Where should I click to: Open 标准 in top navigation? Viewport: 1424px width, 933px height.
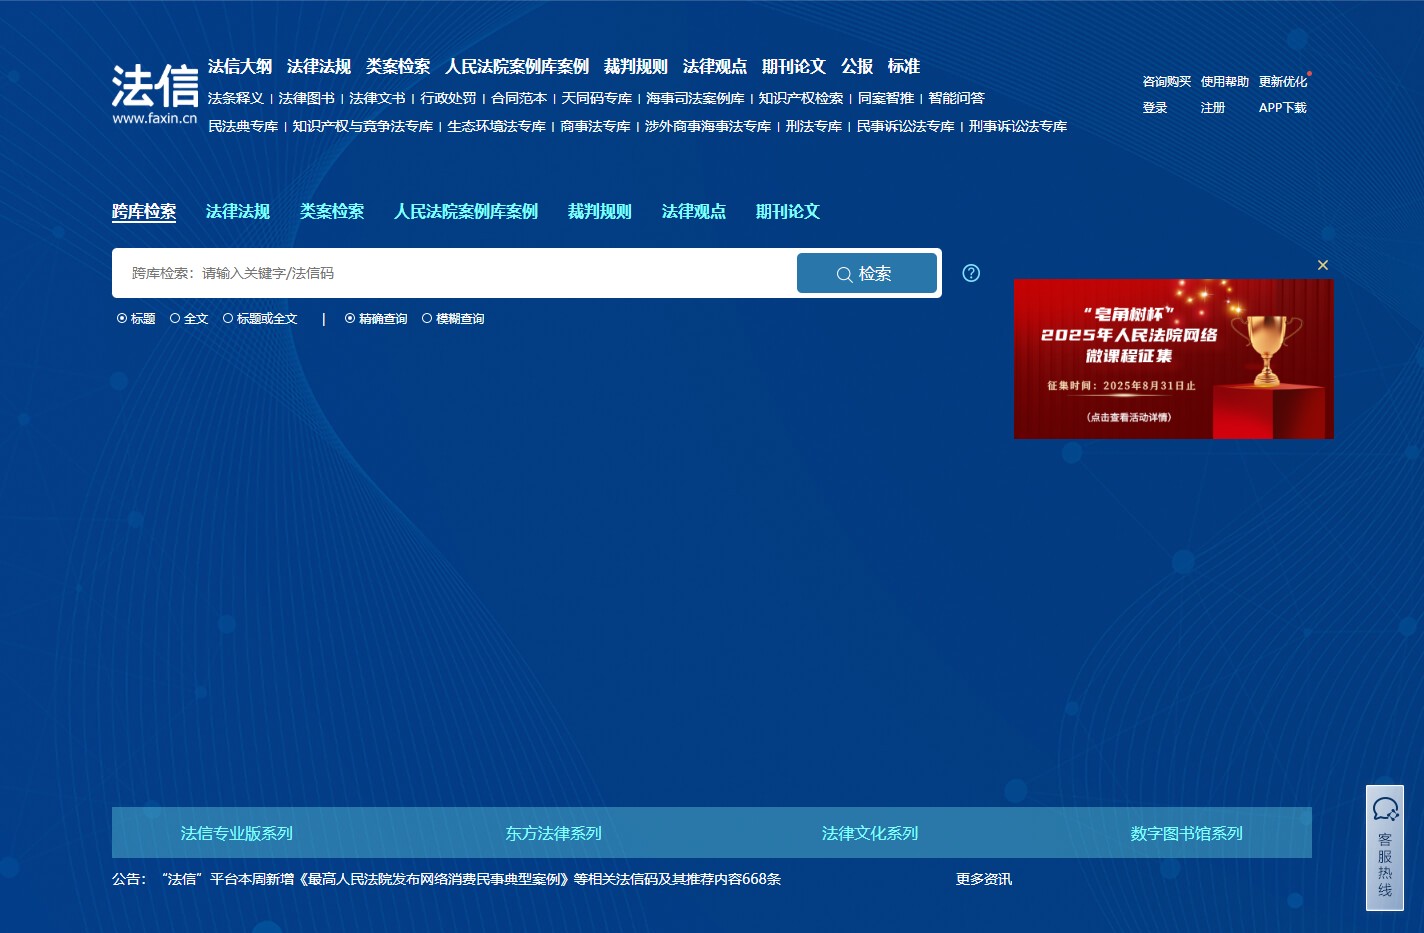(904, 66)
